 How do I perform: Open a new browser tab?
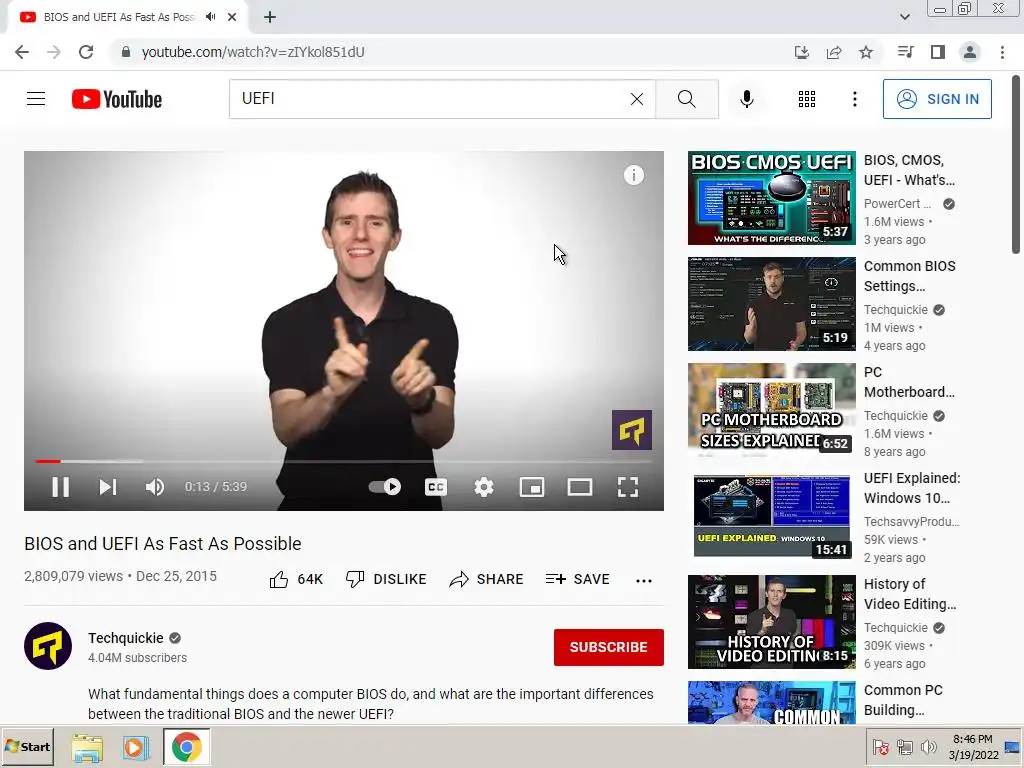pos(270,18)
